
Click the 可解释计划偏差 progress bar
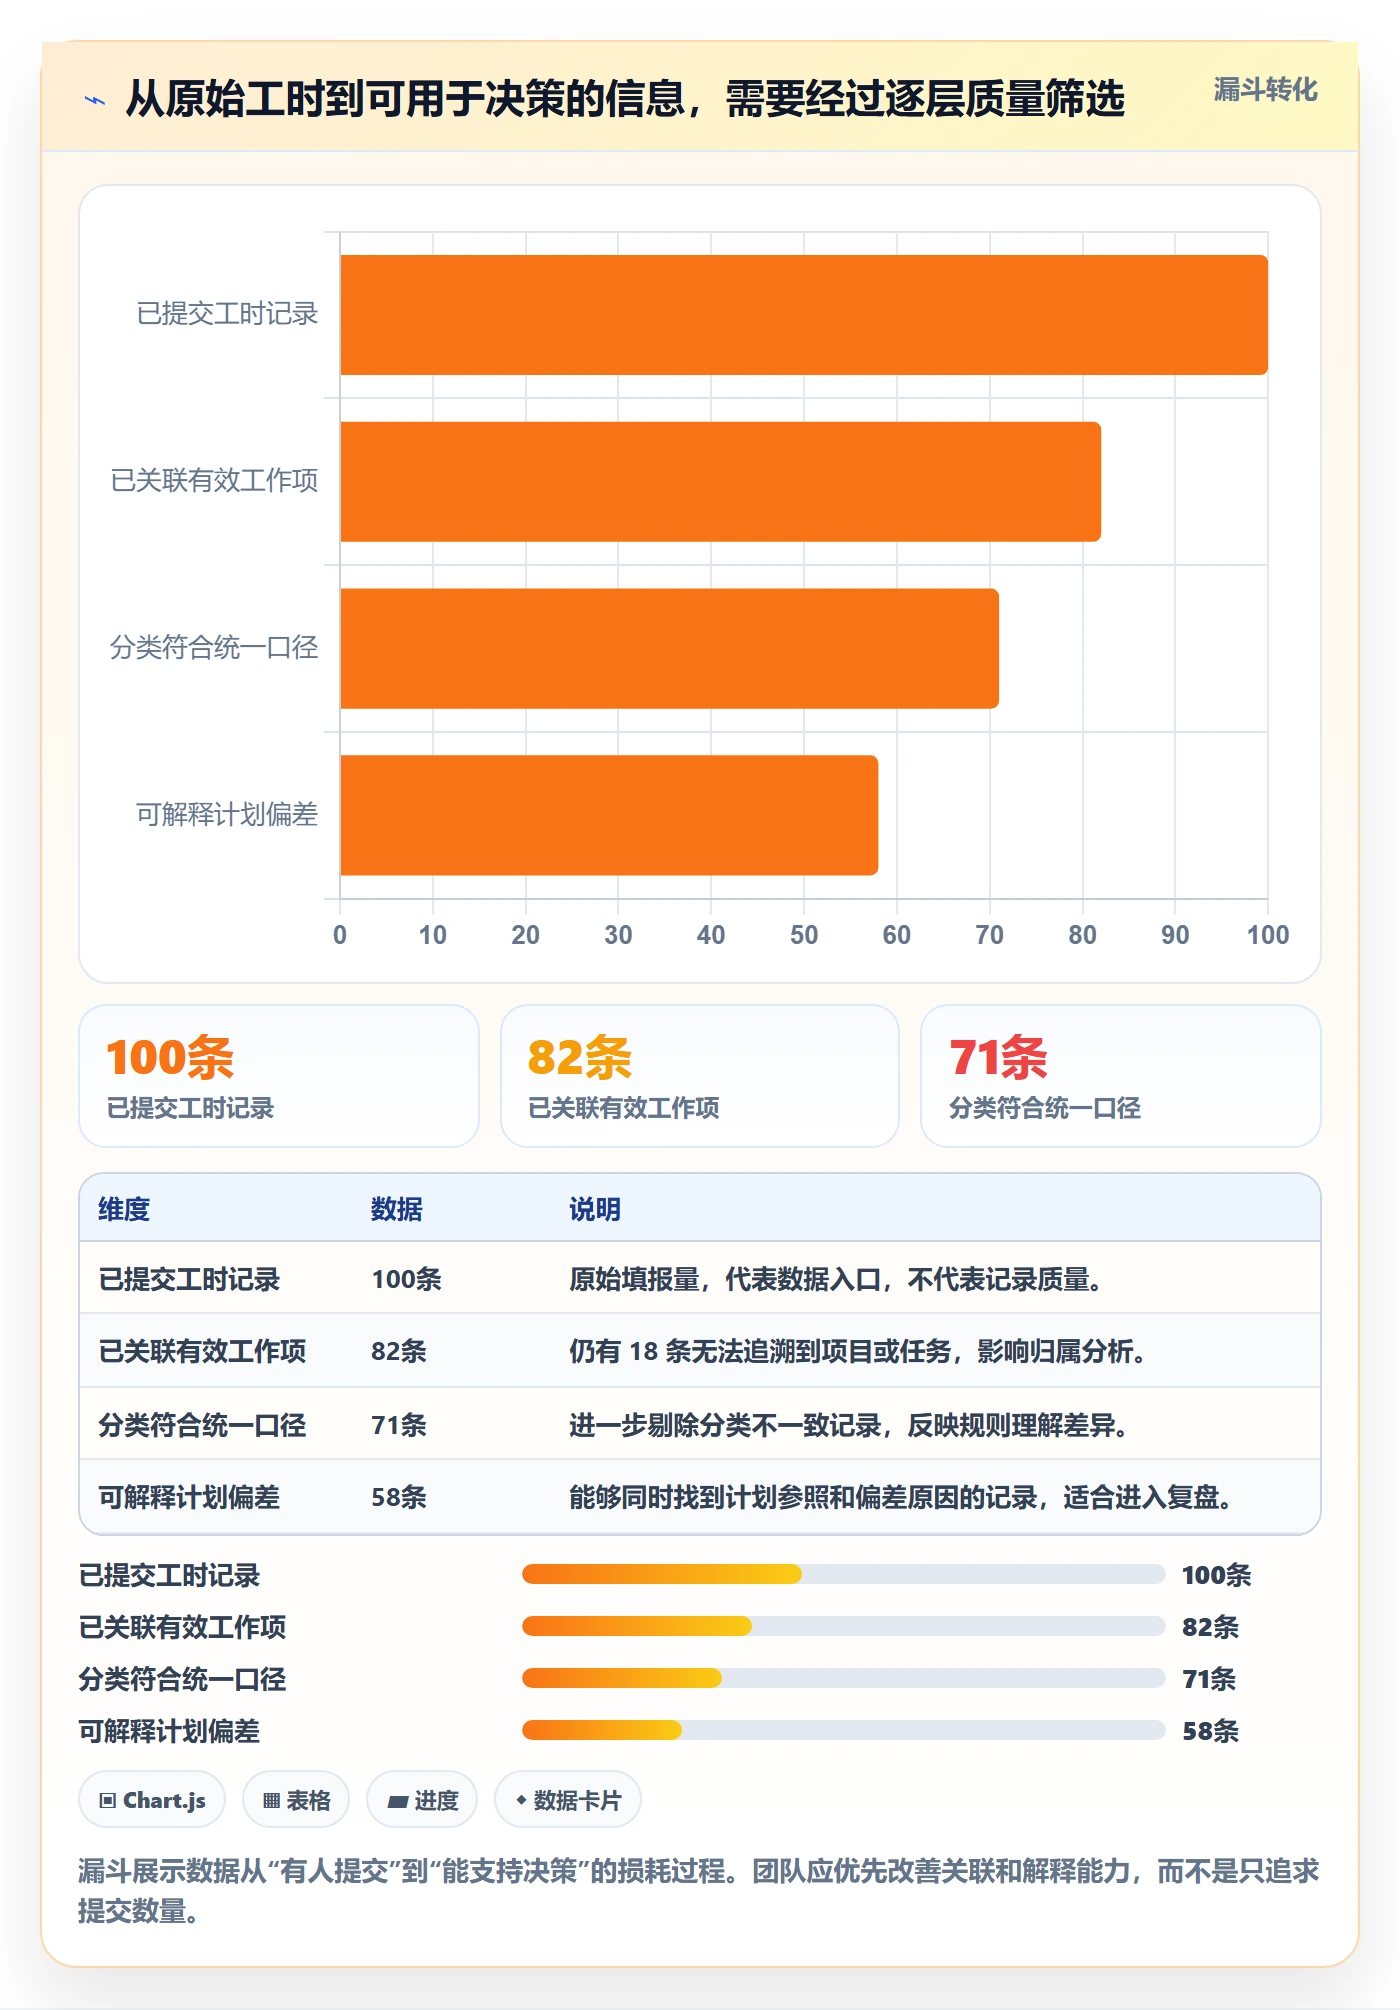click(843, 1730)
